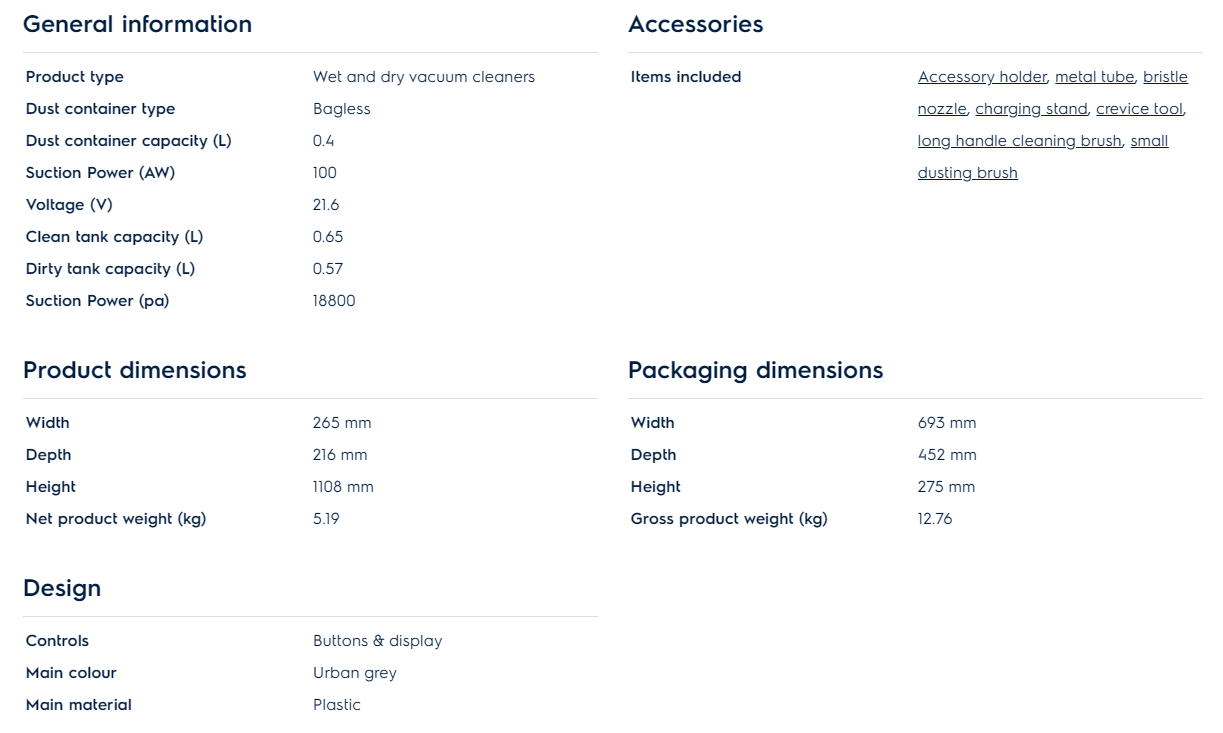Select the 12.76 gross weight value

pos(934,519)
